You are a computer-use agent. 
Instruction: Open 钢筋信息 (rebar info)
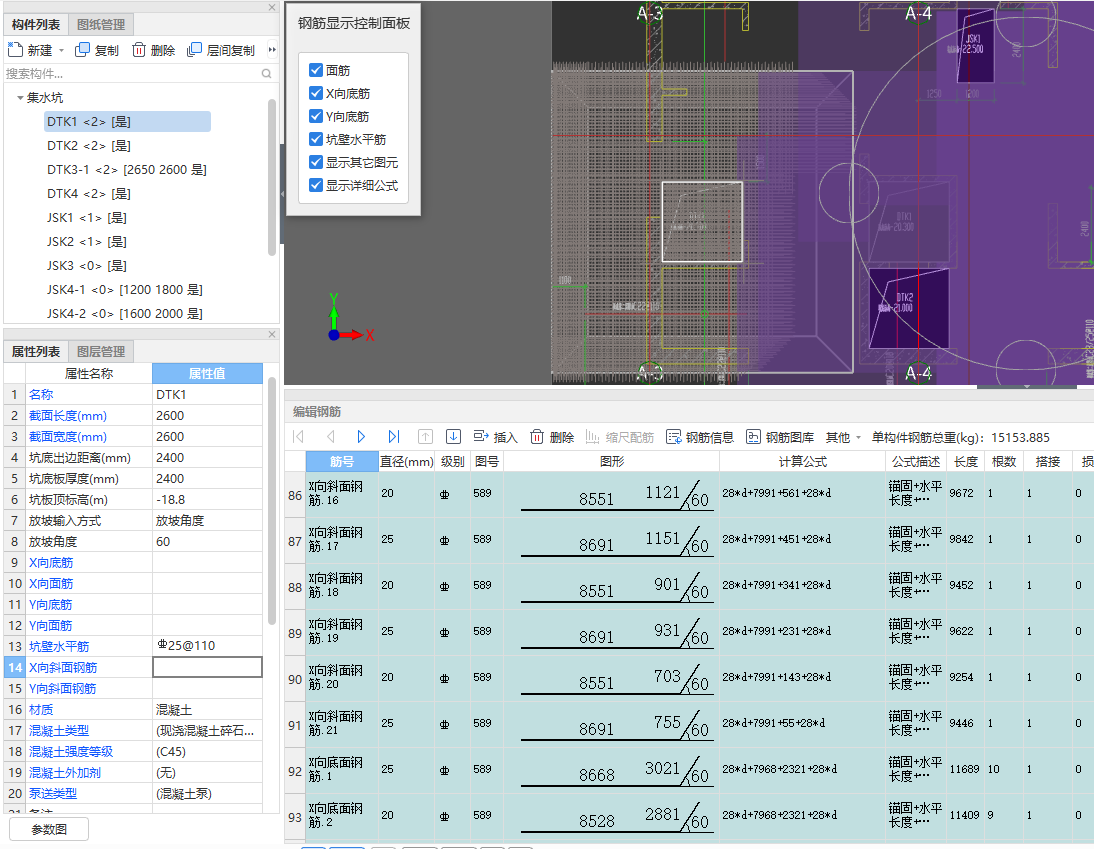pos(700,437)
